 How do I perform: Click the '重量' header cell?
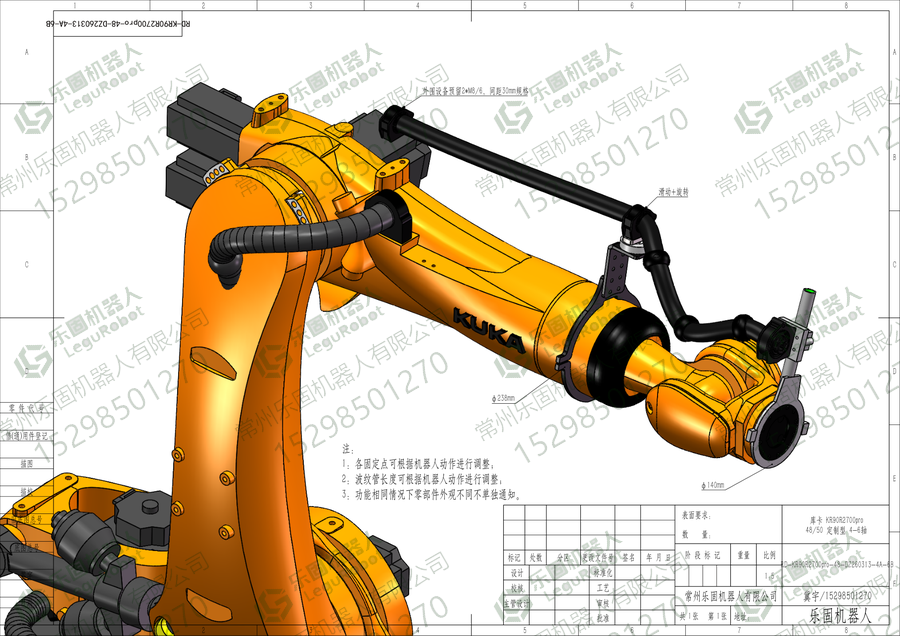pyautogui.click(x=743, y=555)
